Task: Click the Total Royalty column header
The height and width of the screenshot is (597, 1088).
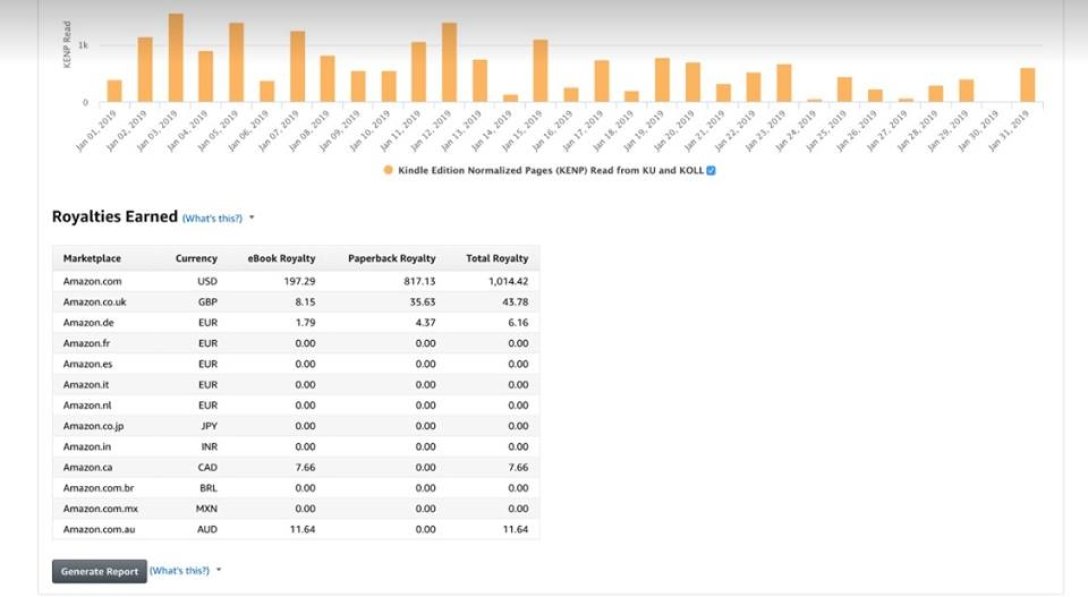Action: tap(497, 258)
